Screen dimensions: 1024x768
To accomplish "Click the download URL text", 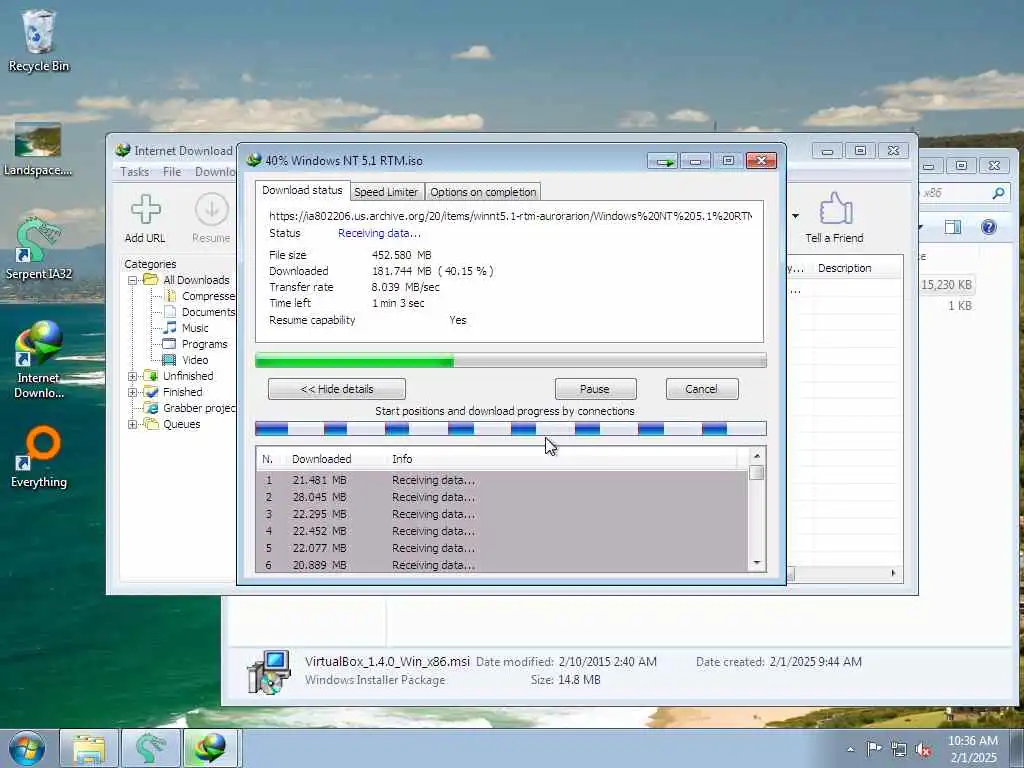I will click(x=510, y=216).
